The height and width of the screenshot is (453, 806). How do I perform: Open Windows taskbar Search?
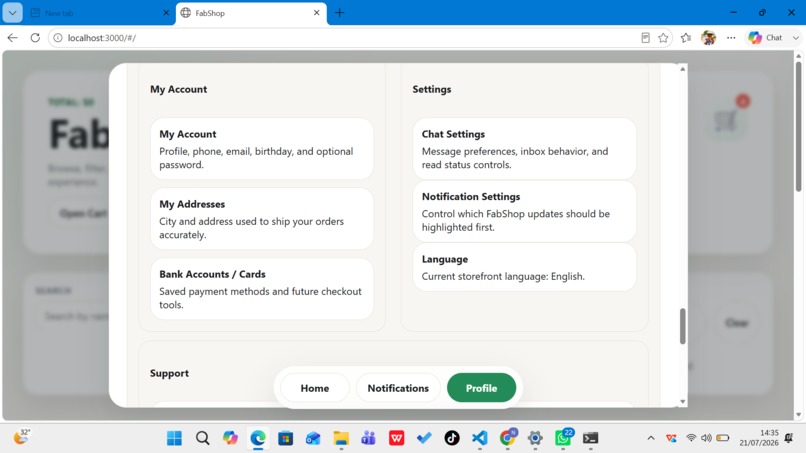[x=203, y=438]
